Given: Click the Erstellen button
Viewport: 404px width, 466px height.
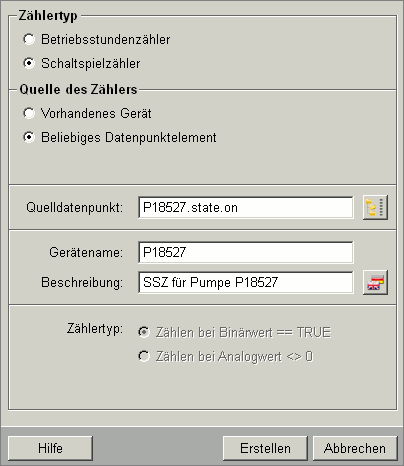Looking at the screenshot, I should (x=265, y=448).
